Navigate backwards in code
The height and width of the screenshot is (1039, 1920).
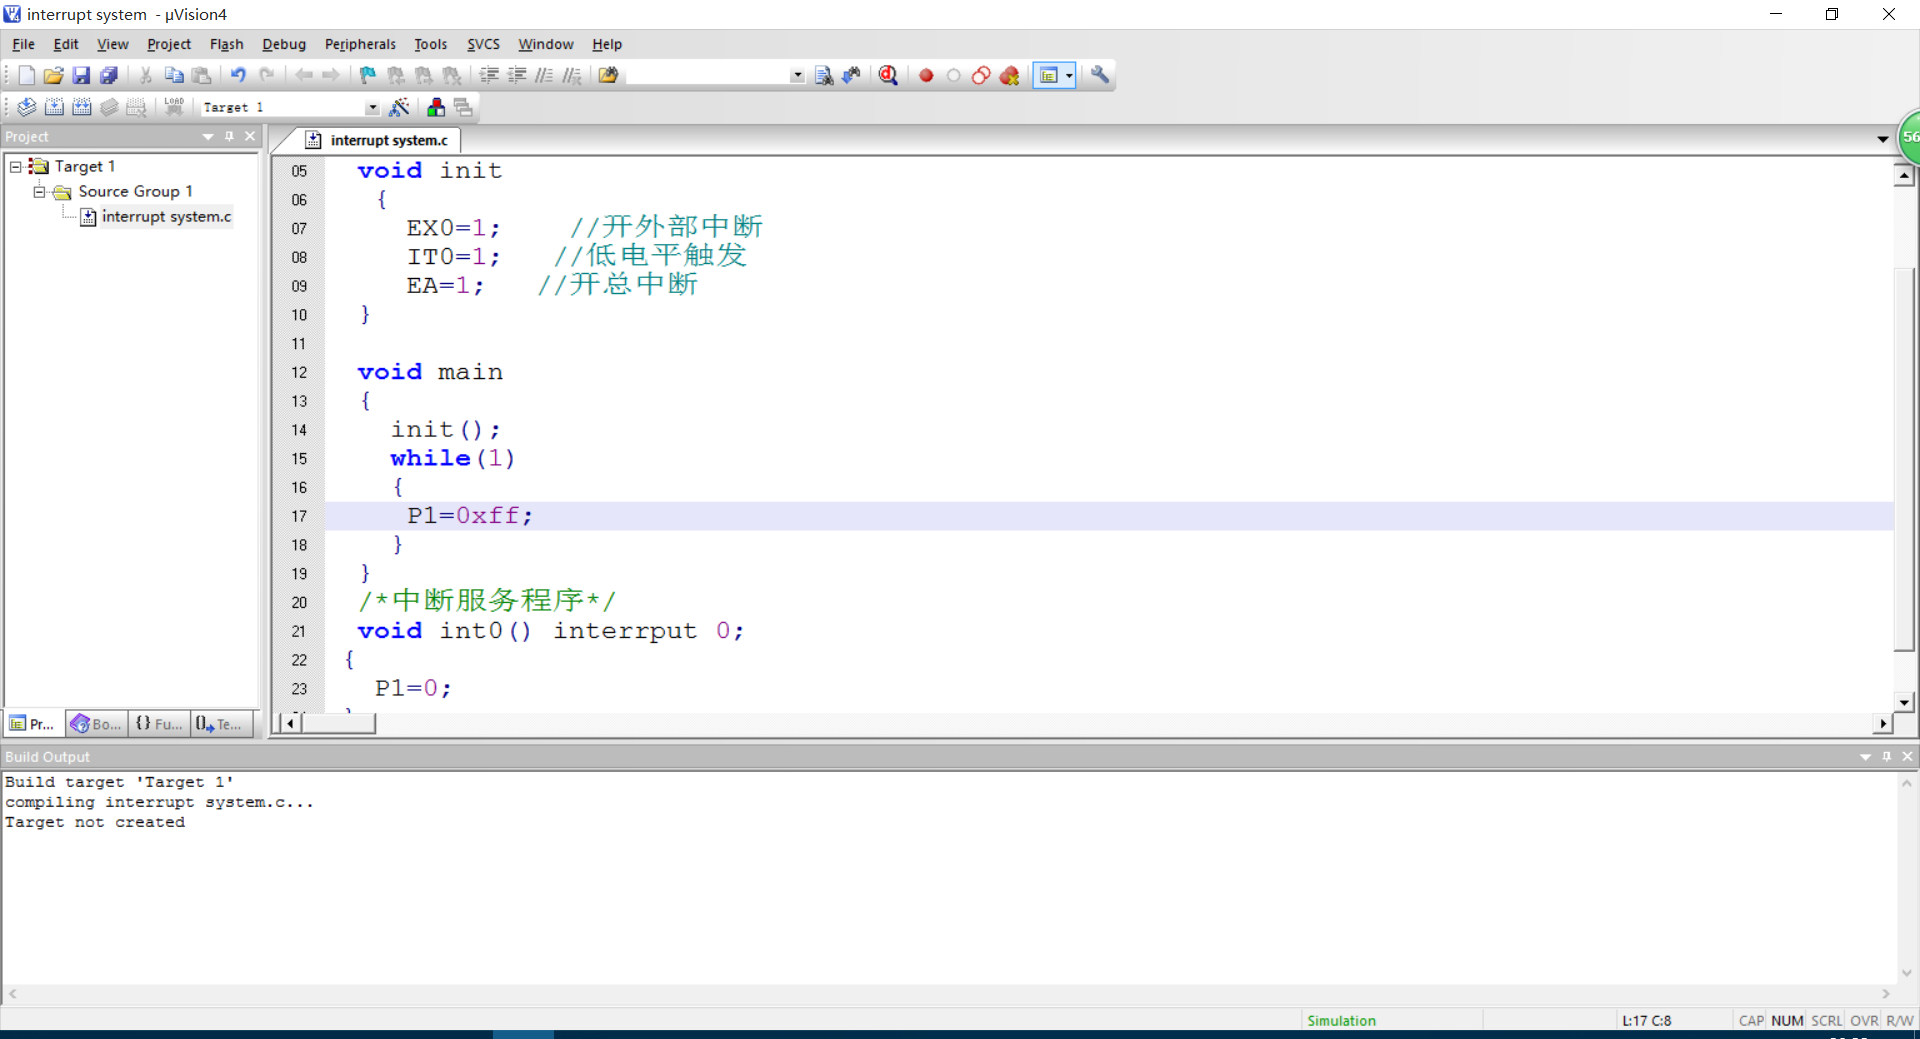point(303,75)
